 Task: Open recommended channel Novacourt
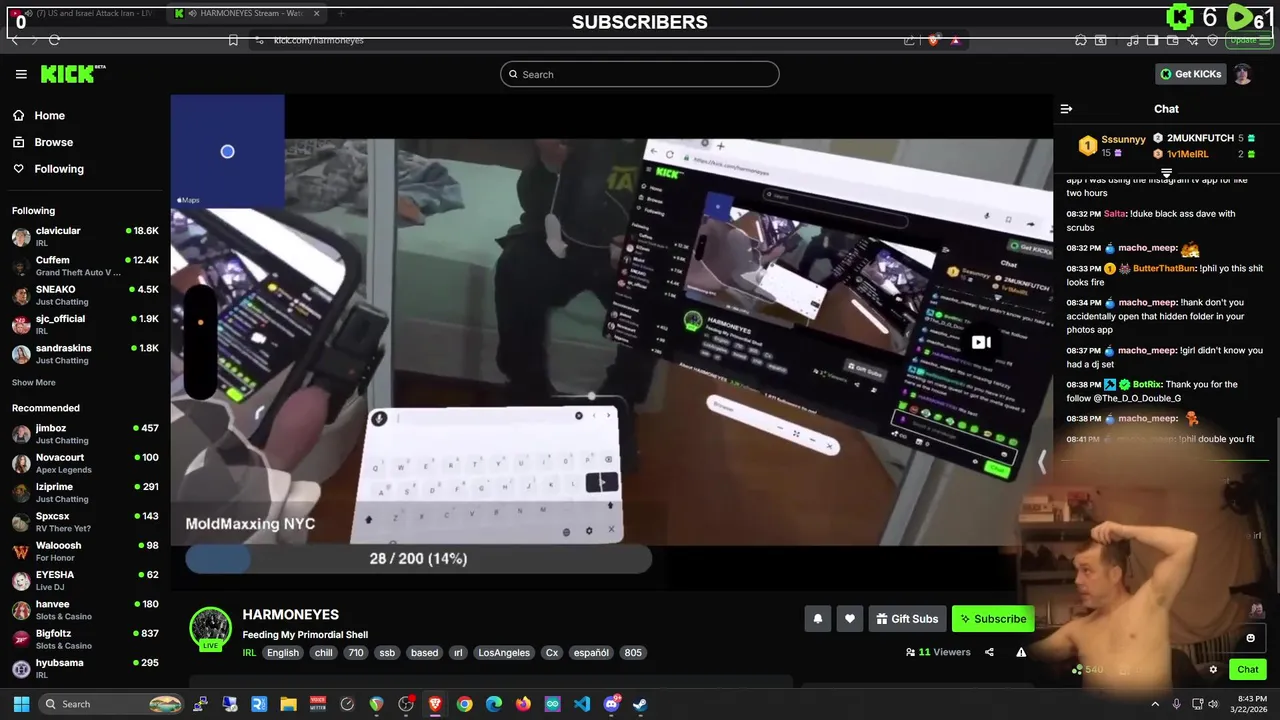(85, 463)
